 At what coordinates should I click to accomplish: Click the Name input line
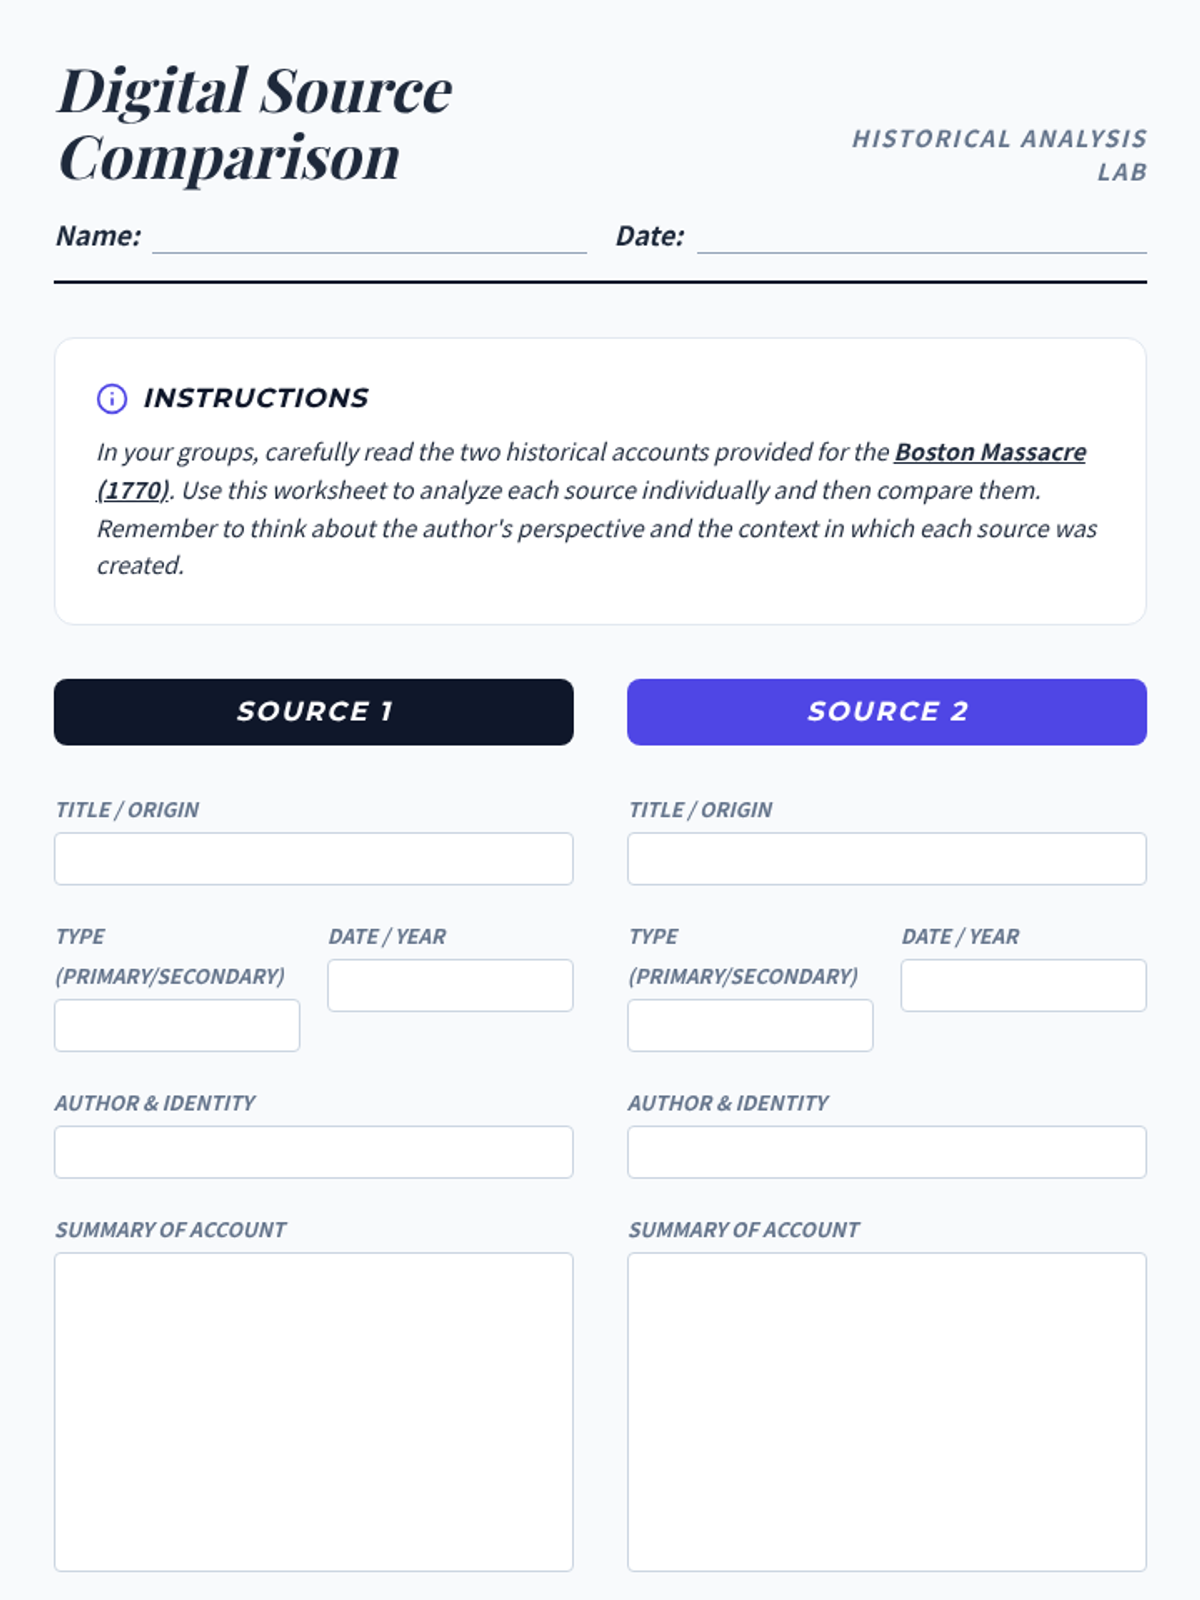(x=369, y=238)
